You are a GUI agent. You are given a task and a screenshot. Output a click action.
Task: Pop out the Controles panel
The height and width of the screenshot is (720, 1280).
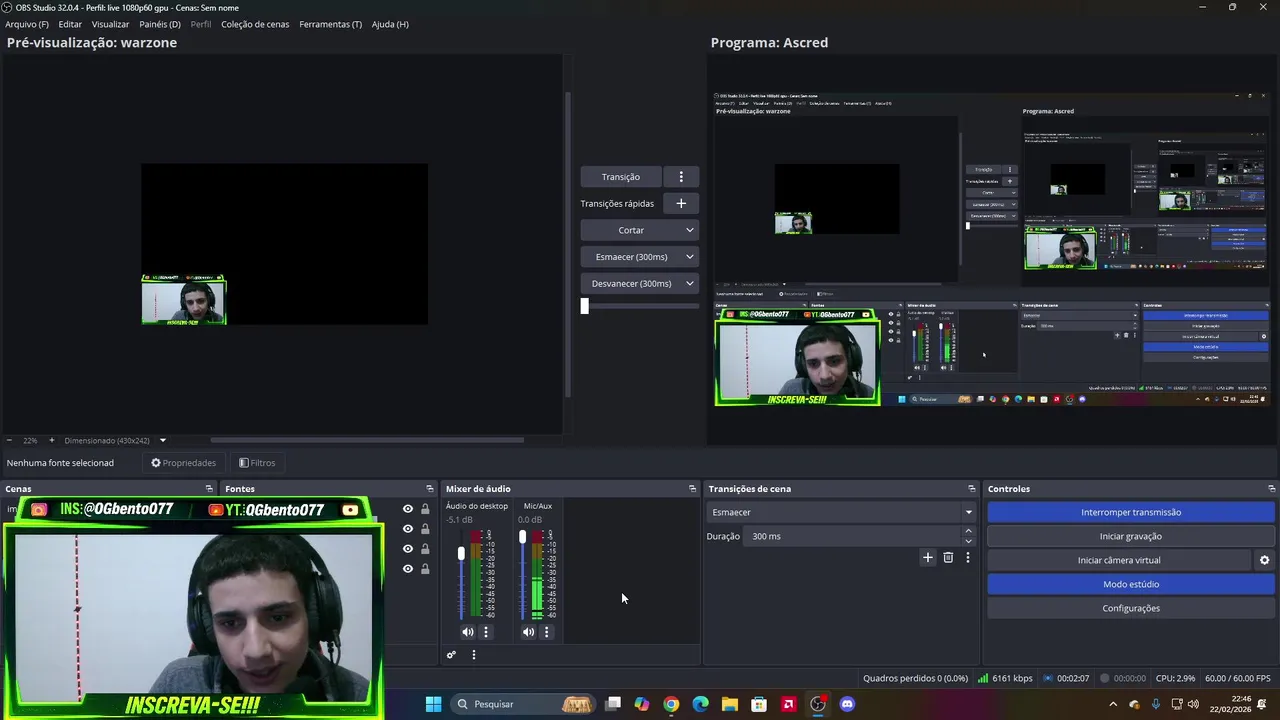pyautogui.click(x=1271, y=489)
